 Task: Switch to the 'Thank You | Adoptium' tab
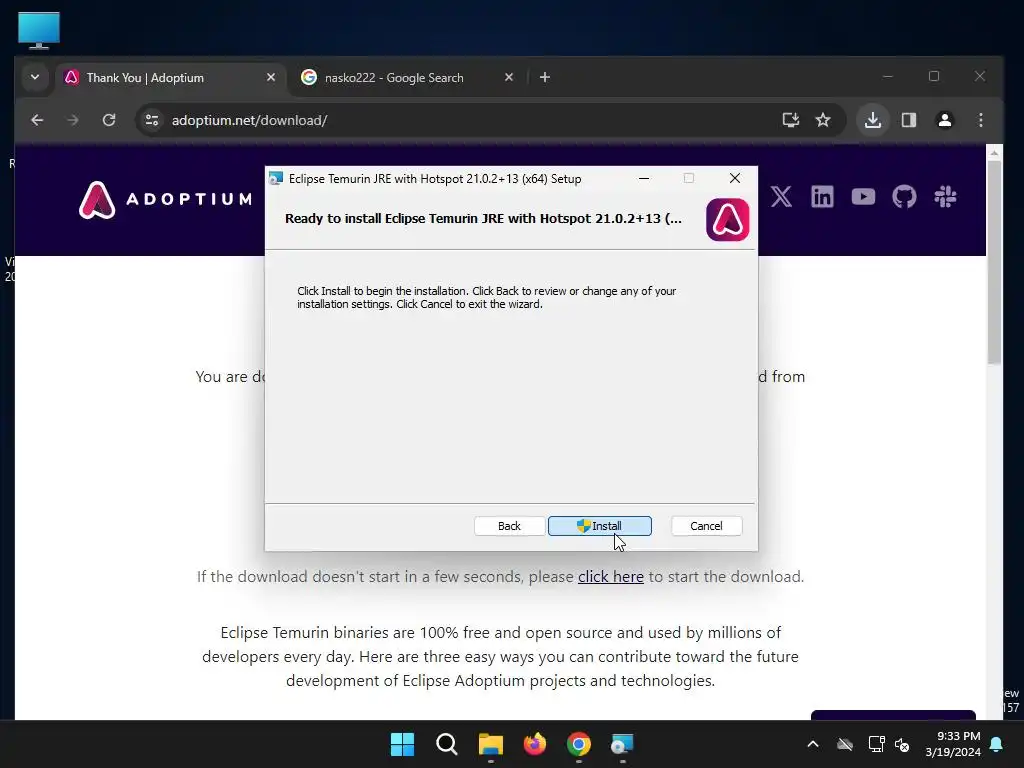click(x=171, y=78)
